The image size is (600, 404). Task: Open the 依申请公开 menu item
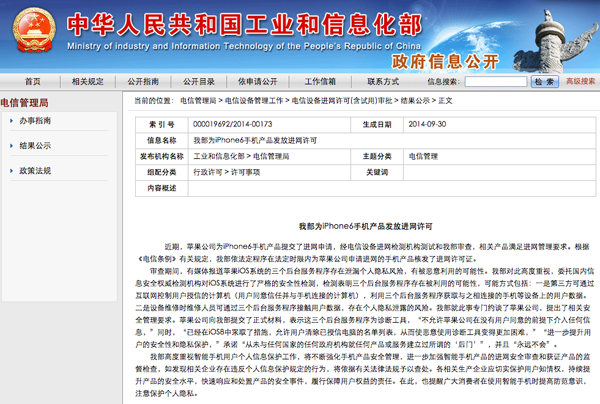pyautogui.click(x=258, y=81)
